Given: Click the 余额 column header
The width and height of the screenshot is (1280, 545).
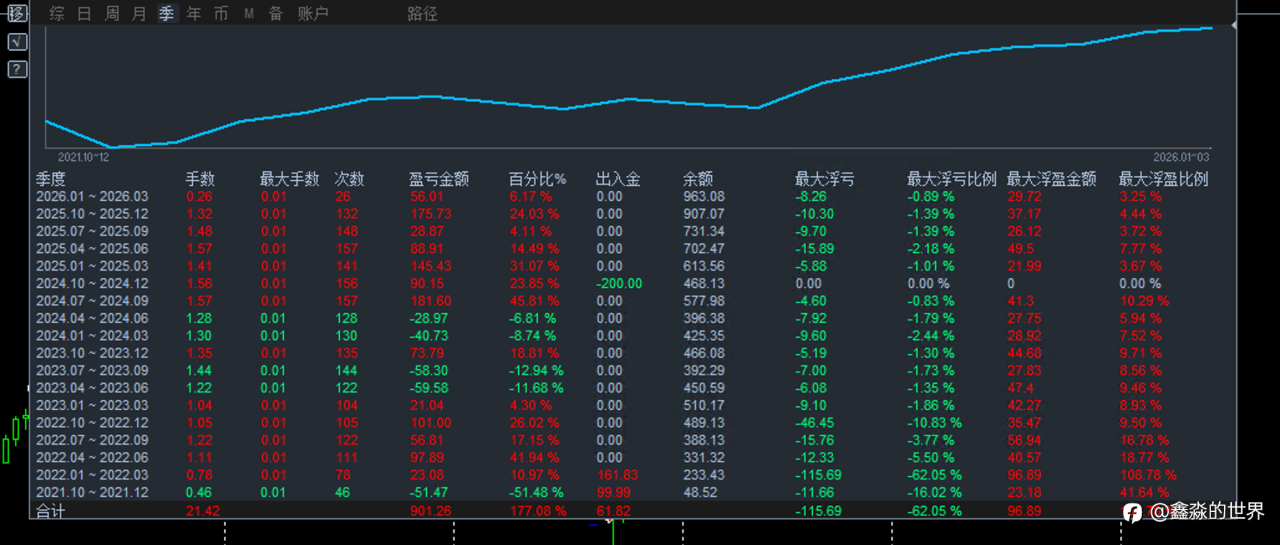Looking at the screenshot, I should tap(698, 179).
